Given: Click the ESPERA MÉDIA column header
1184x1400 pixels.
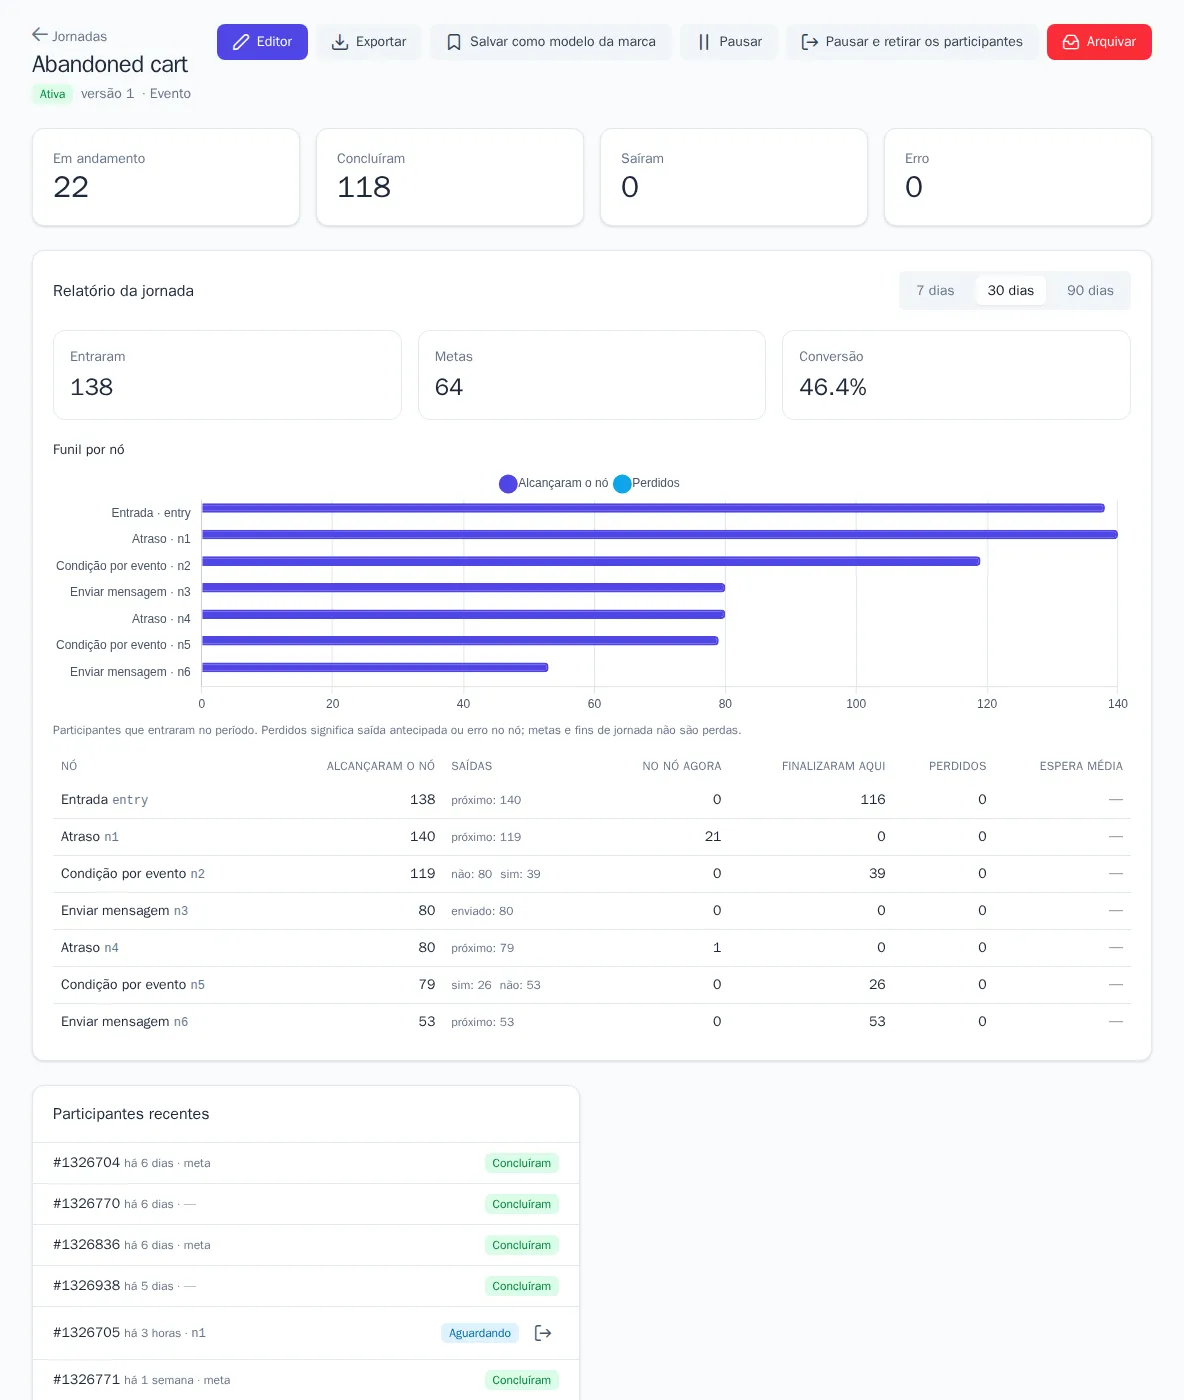Looking at the screenshot, I should pos(1081,766).
